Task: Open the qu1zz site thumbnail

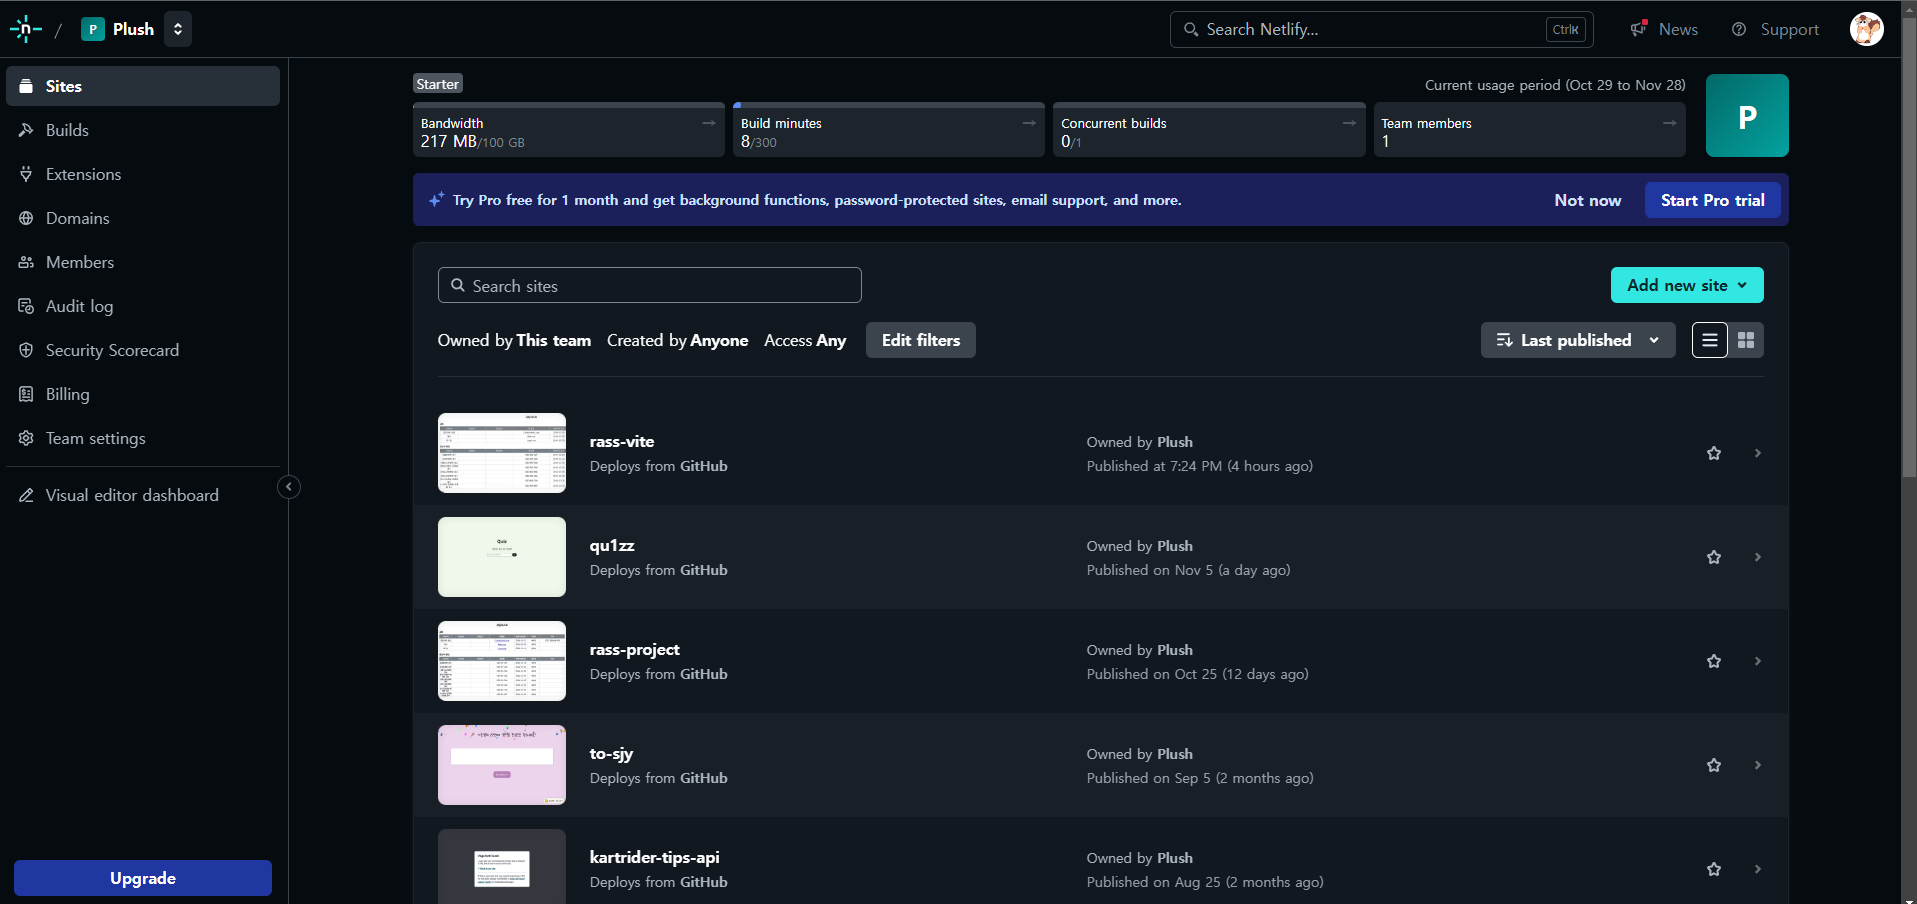Action: click(x=502, y=557)
